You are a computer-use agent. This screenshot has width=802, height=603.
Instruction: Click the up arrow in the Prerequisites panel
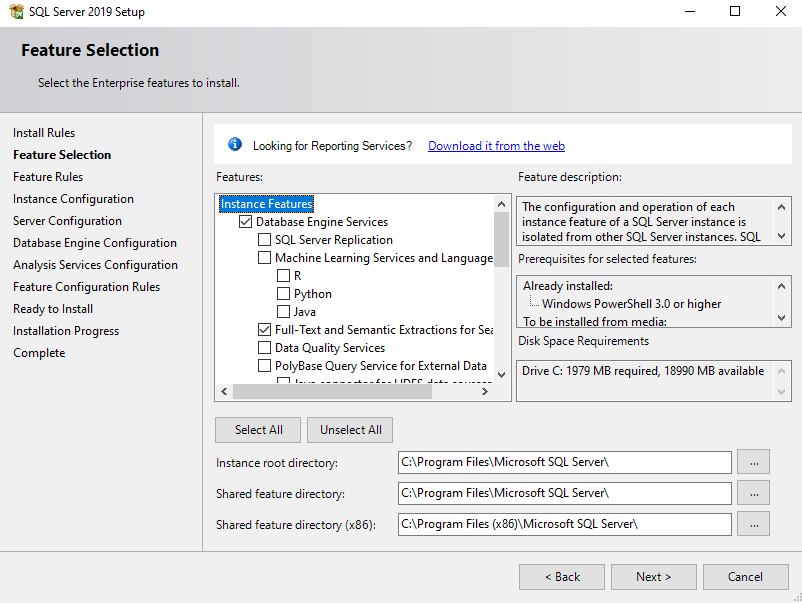[781, 289]
